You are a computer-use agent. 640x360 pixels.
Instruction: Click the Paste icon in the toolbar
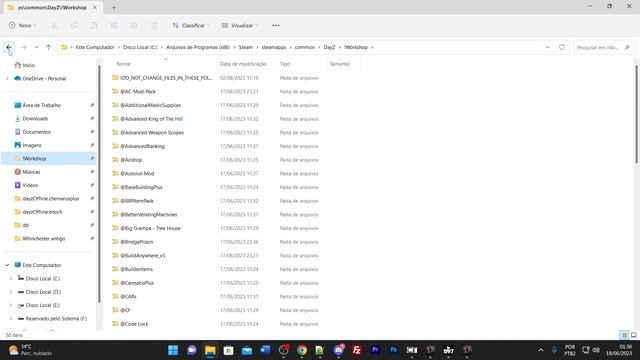coord(94,25)
